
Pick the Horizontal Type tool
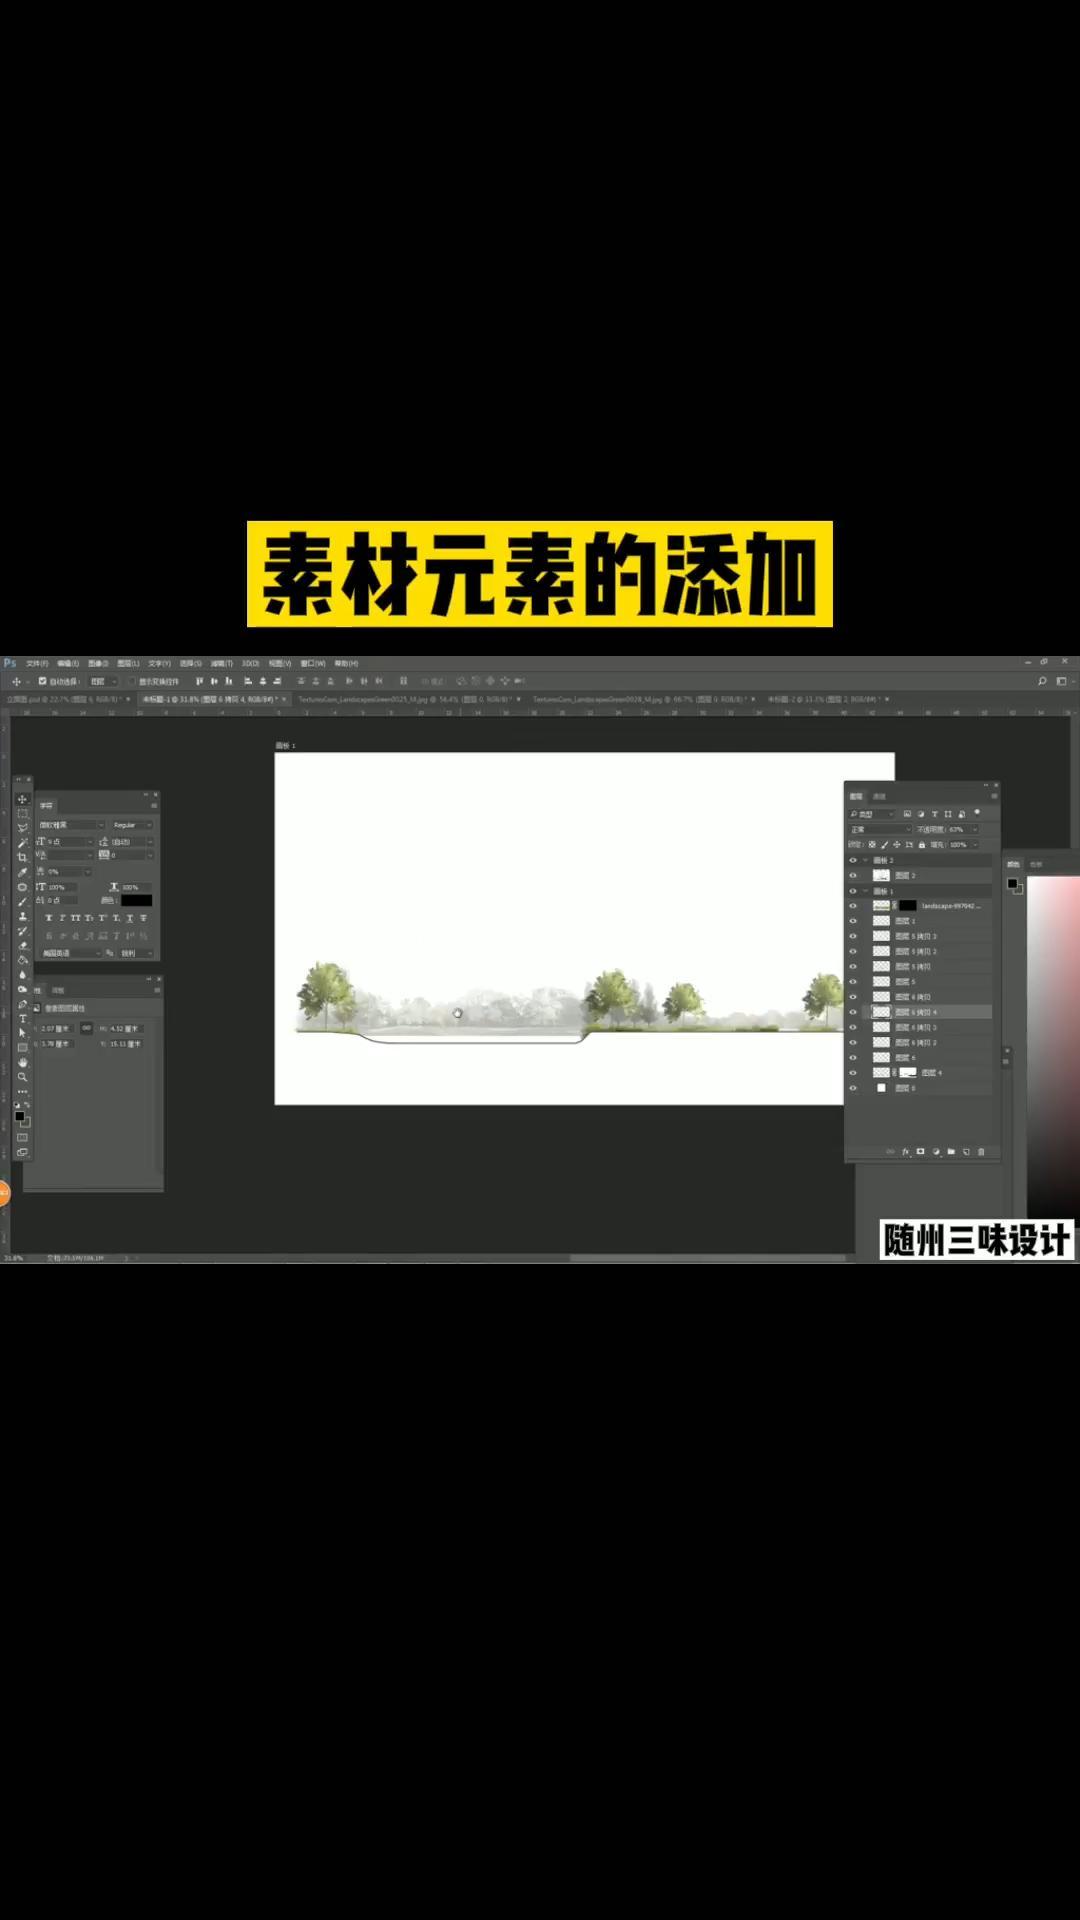[x=22, y=1019]
